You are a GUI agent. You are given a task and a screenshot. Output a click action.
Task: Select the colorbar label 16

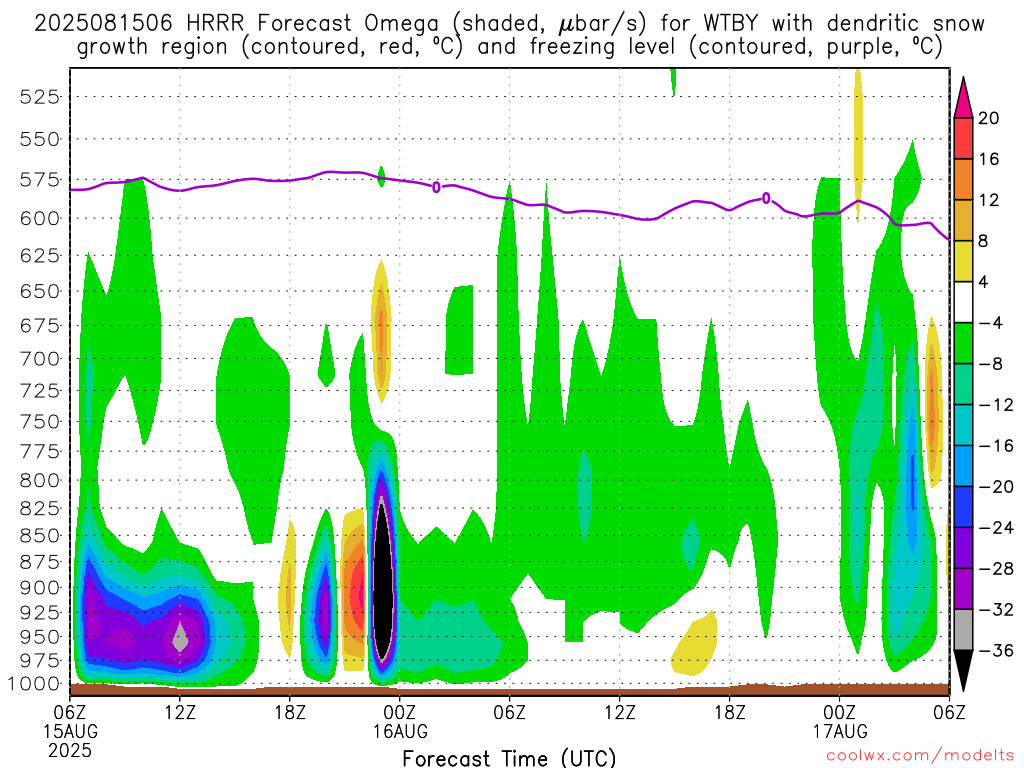pyautogui.click(x=989, y=159)
